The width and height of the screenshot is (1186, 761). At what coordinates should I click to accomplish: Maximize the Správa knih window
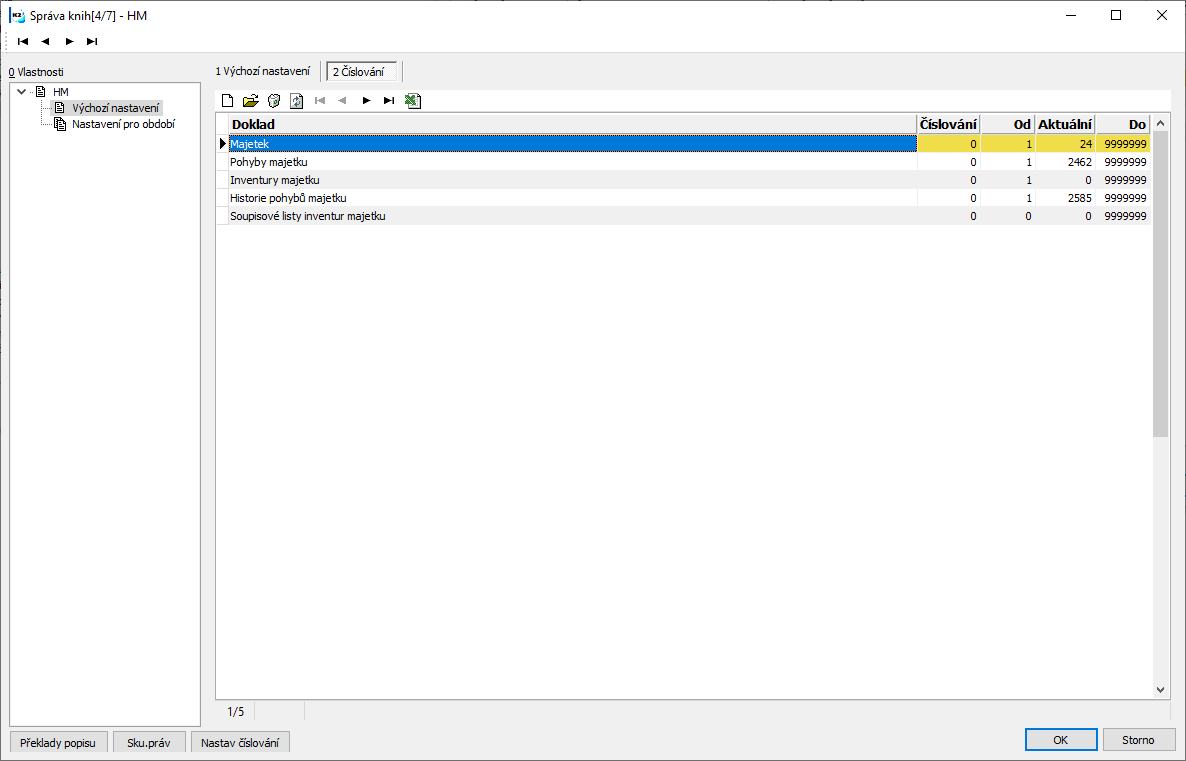click(x=1116, y=15)
